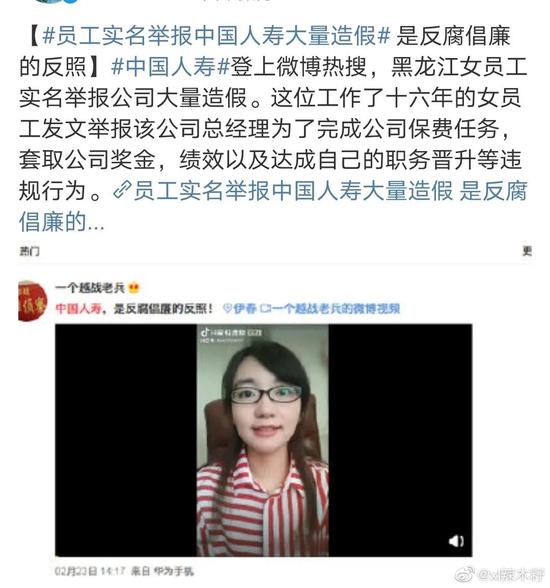Open hashtag #员工实名举报中国人寿大量造假#
This screenshot has width=550, height=588.
click(x=217, y=36)
